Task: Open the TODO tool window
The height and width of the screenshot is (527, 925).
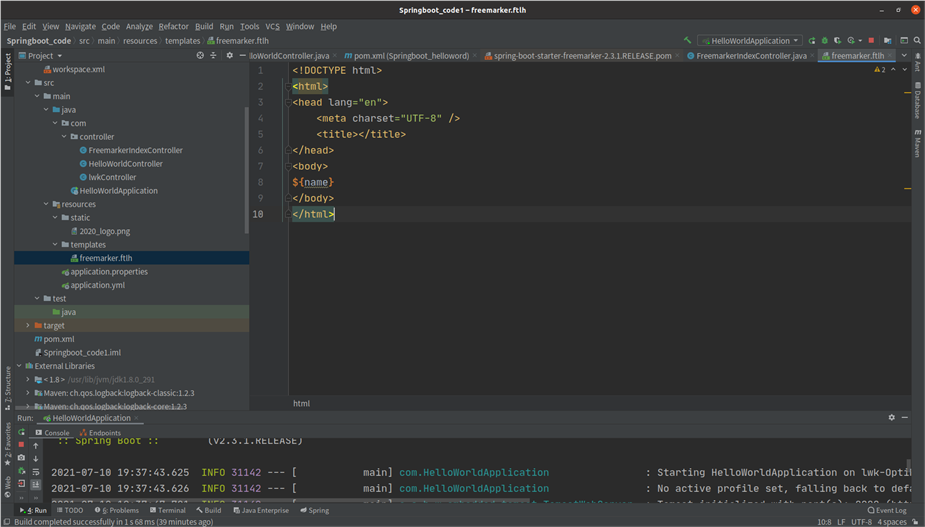Action: point(70,510)
